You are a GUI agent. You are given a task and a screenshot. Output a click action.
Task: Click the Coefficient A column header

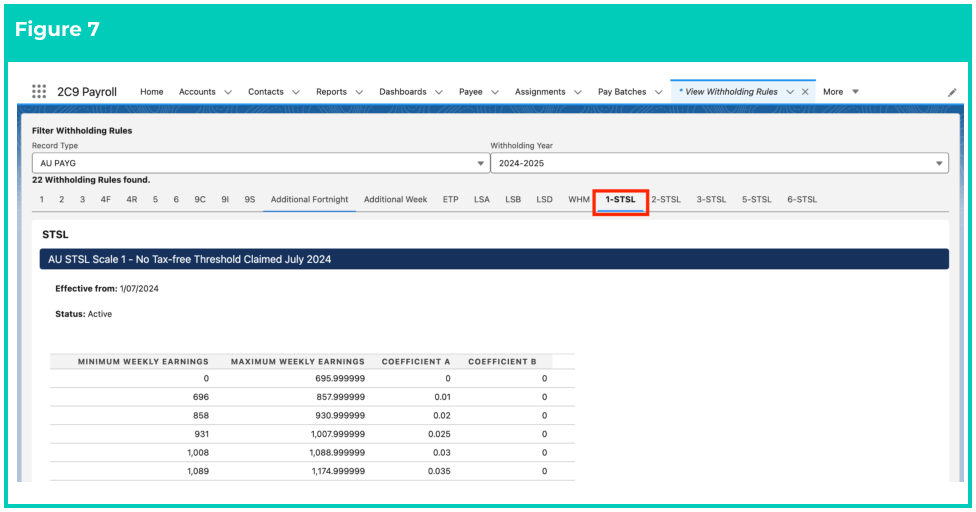pos(416,361)
